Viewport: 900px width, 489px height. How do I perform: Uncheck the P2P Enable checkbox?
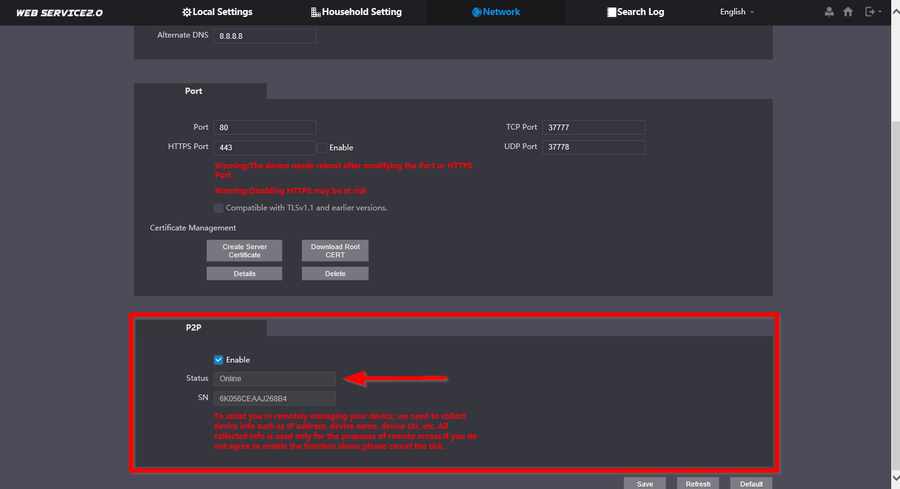pos(219,360)
